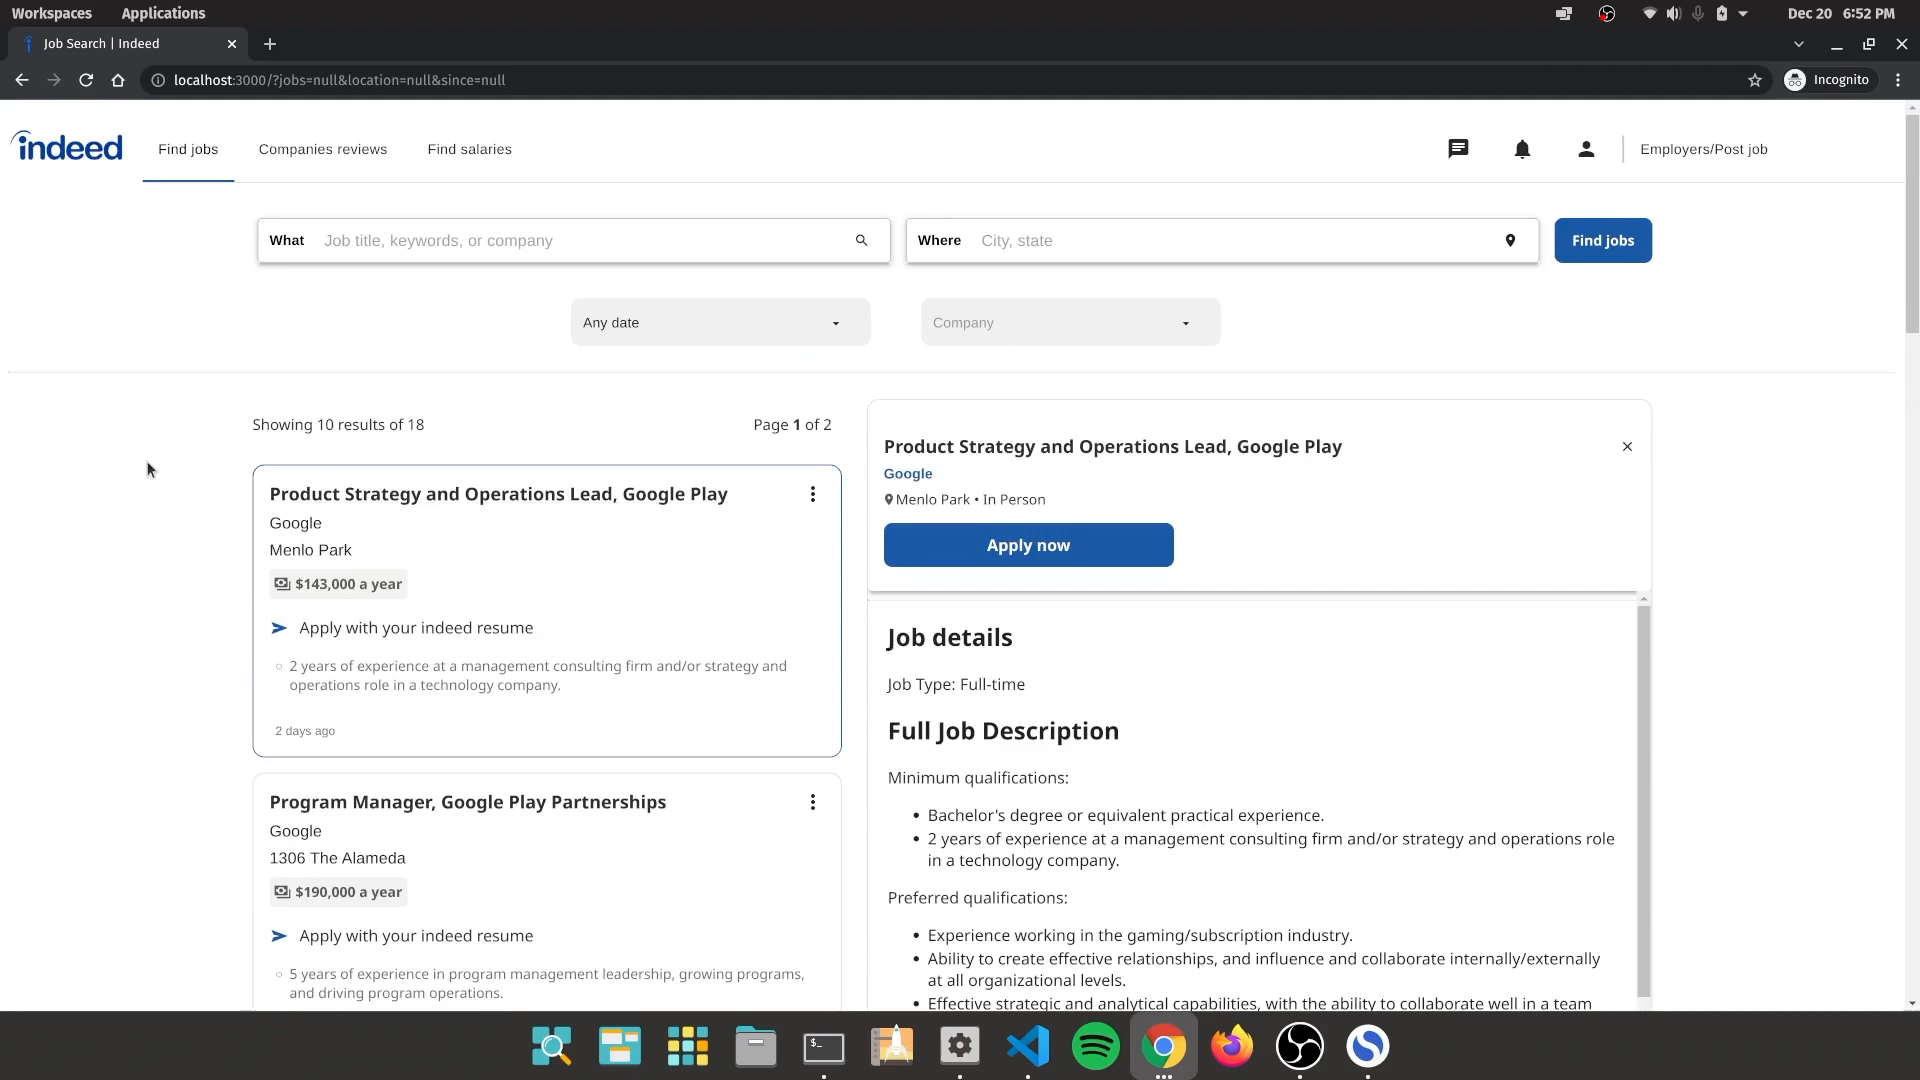Open the messages chat icon
Viewport: 1920px width, 1080px height.
[x=1458, y=149]
